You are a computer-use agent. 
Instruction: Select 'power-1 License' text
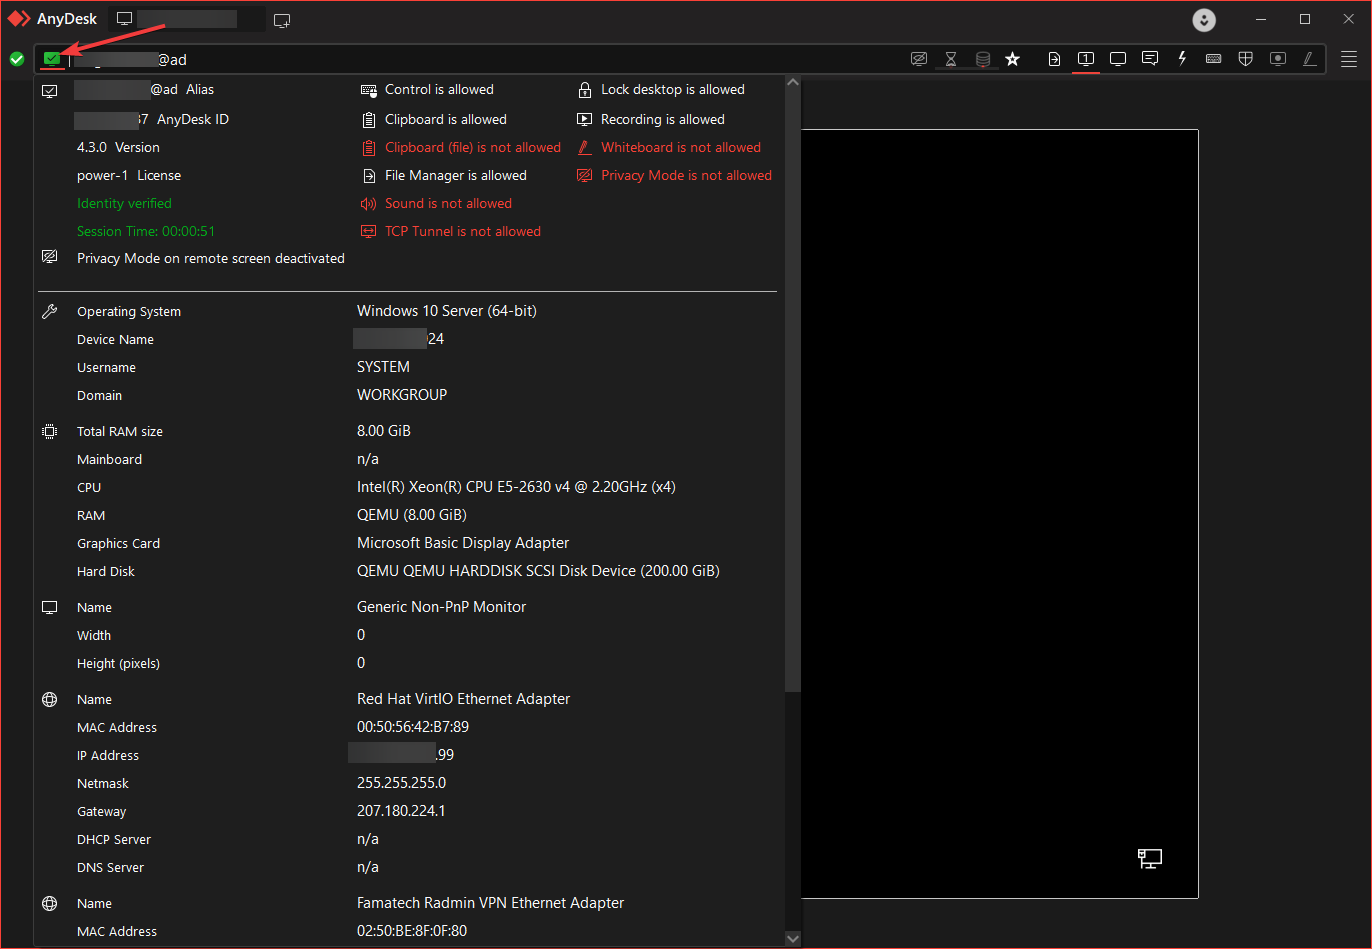pyautogui.click(x=129, y=175)
